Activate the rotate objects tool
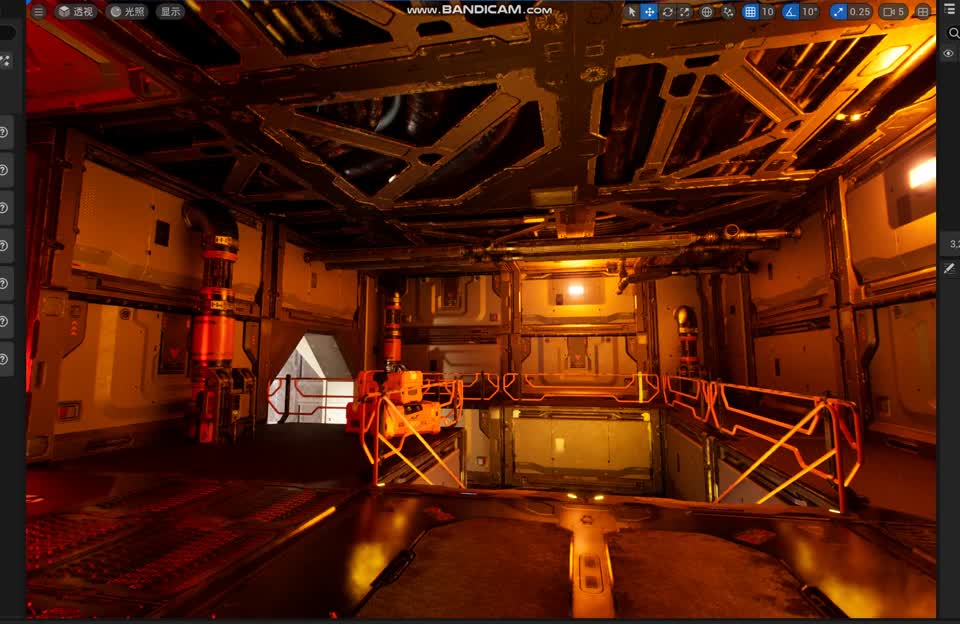 (x=667, y=12)
